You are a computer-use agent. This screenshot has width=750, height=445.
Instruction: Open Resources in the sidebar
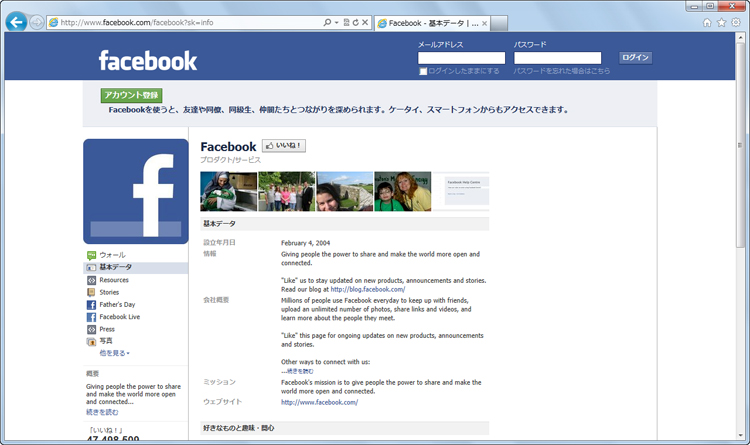coord(114,280)
